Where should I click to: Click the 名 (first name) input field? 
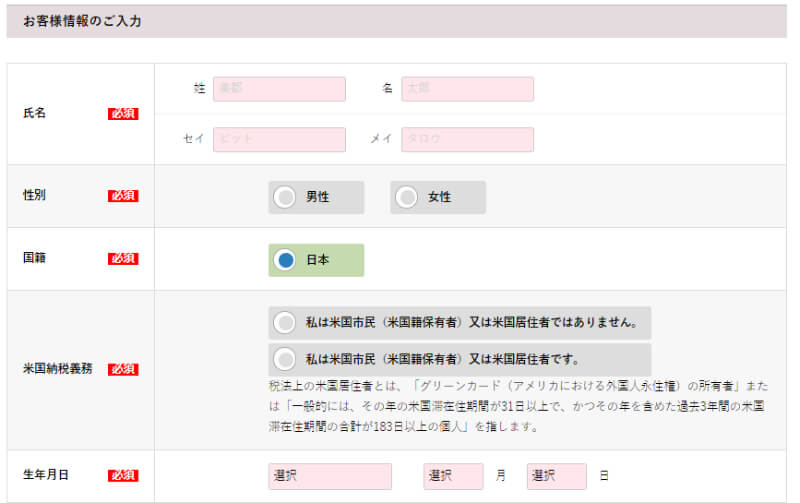click(x=467, y=89)
